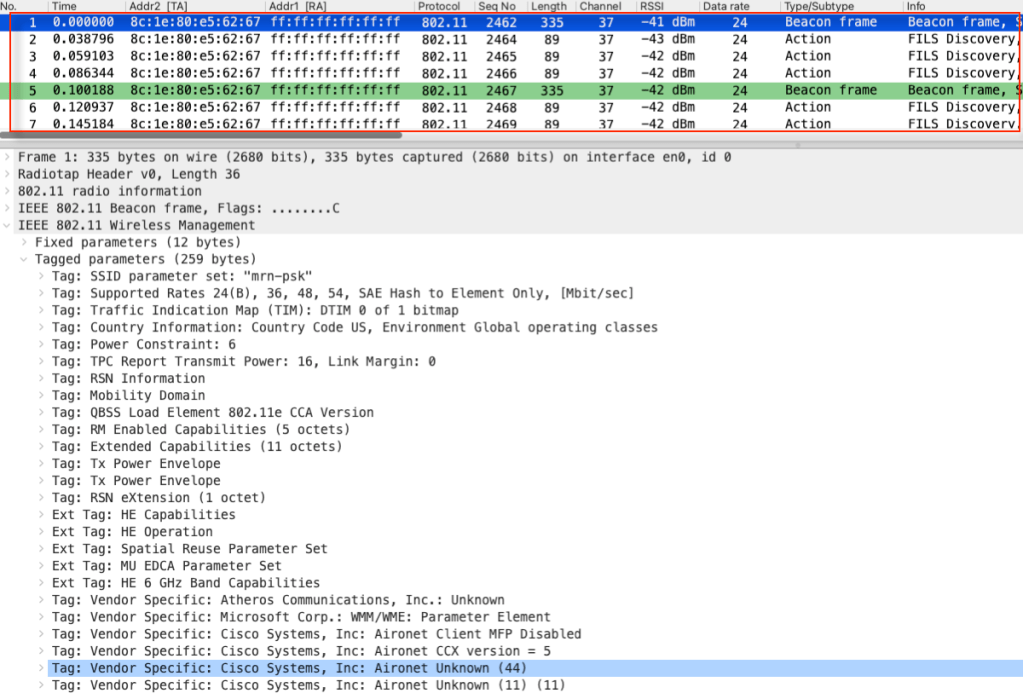Expand the SSID parameter set tag

[x=42, y=276]
